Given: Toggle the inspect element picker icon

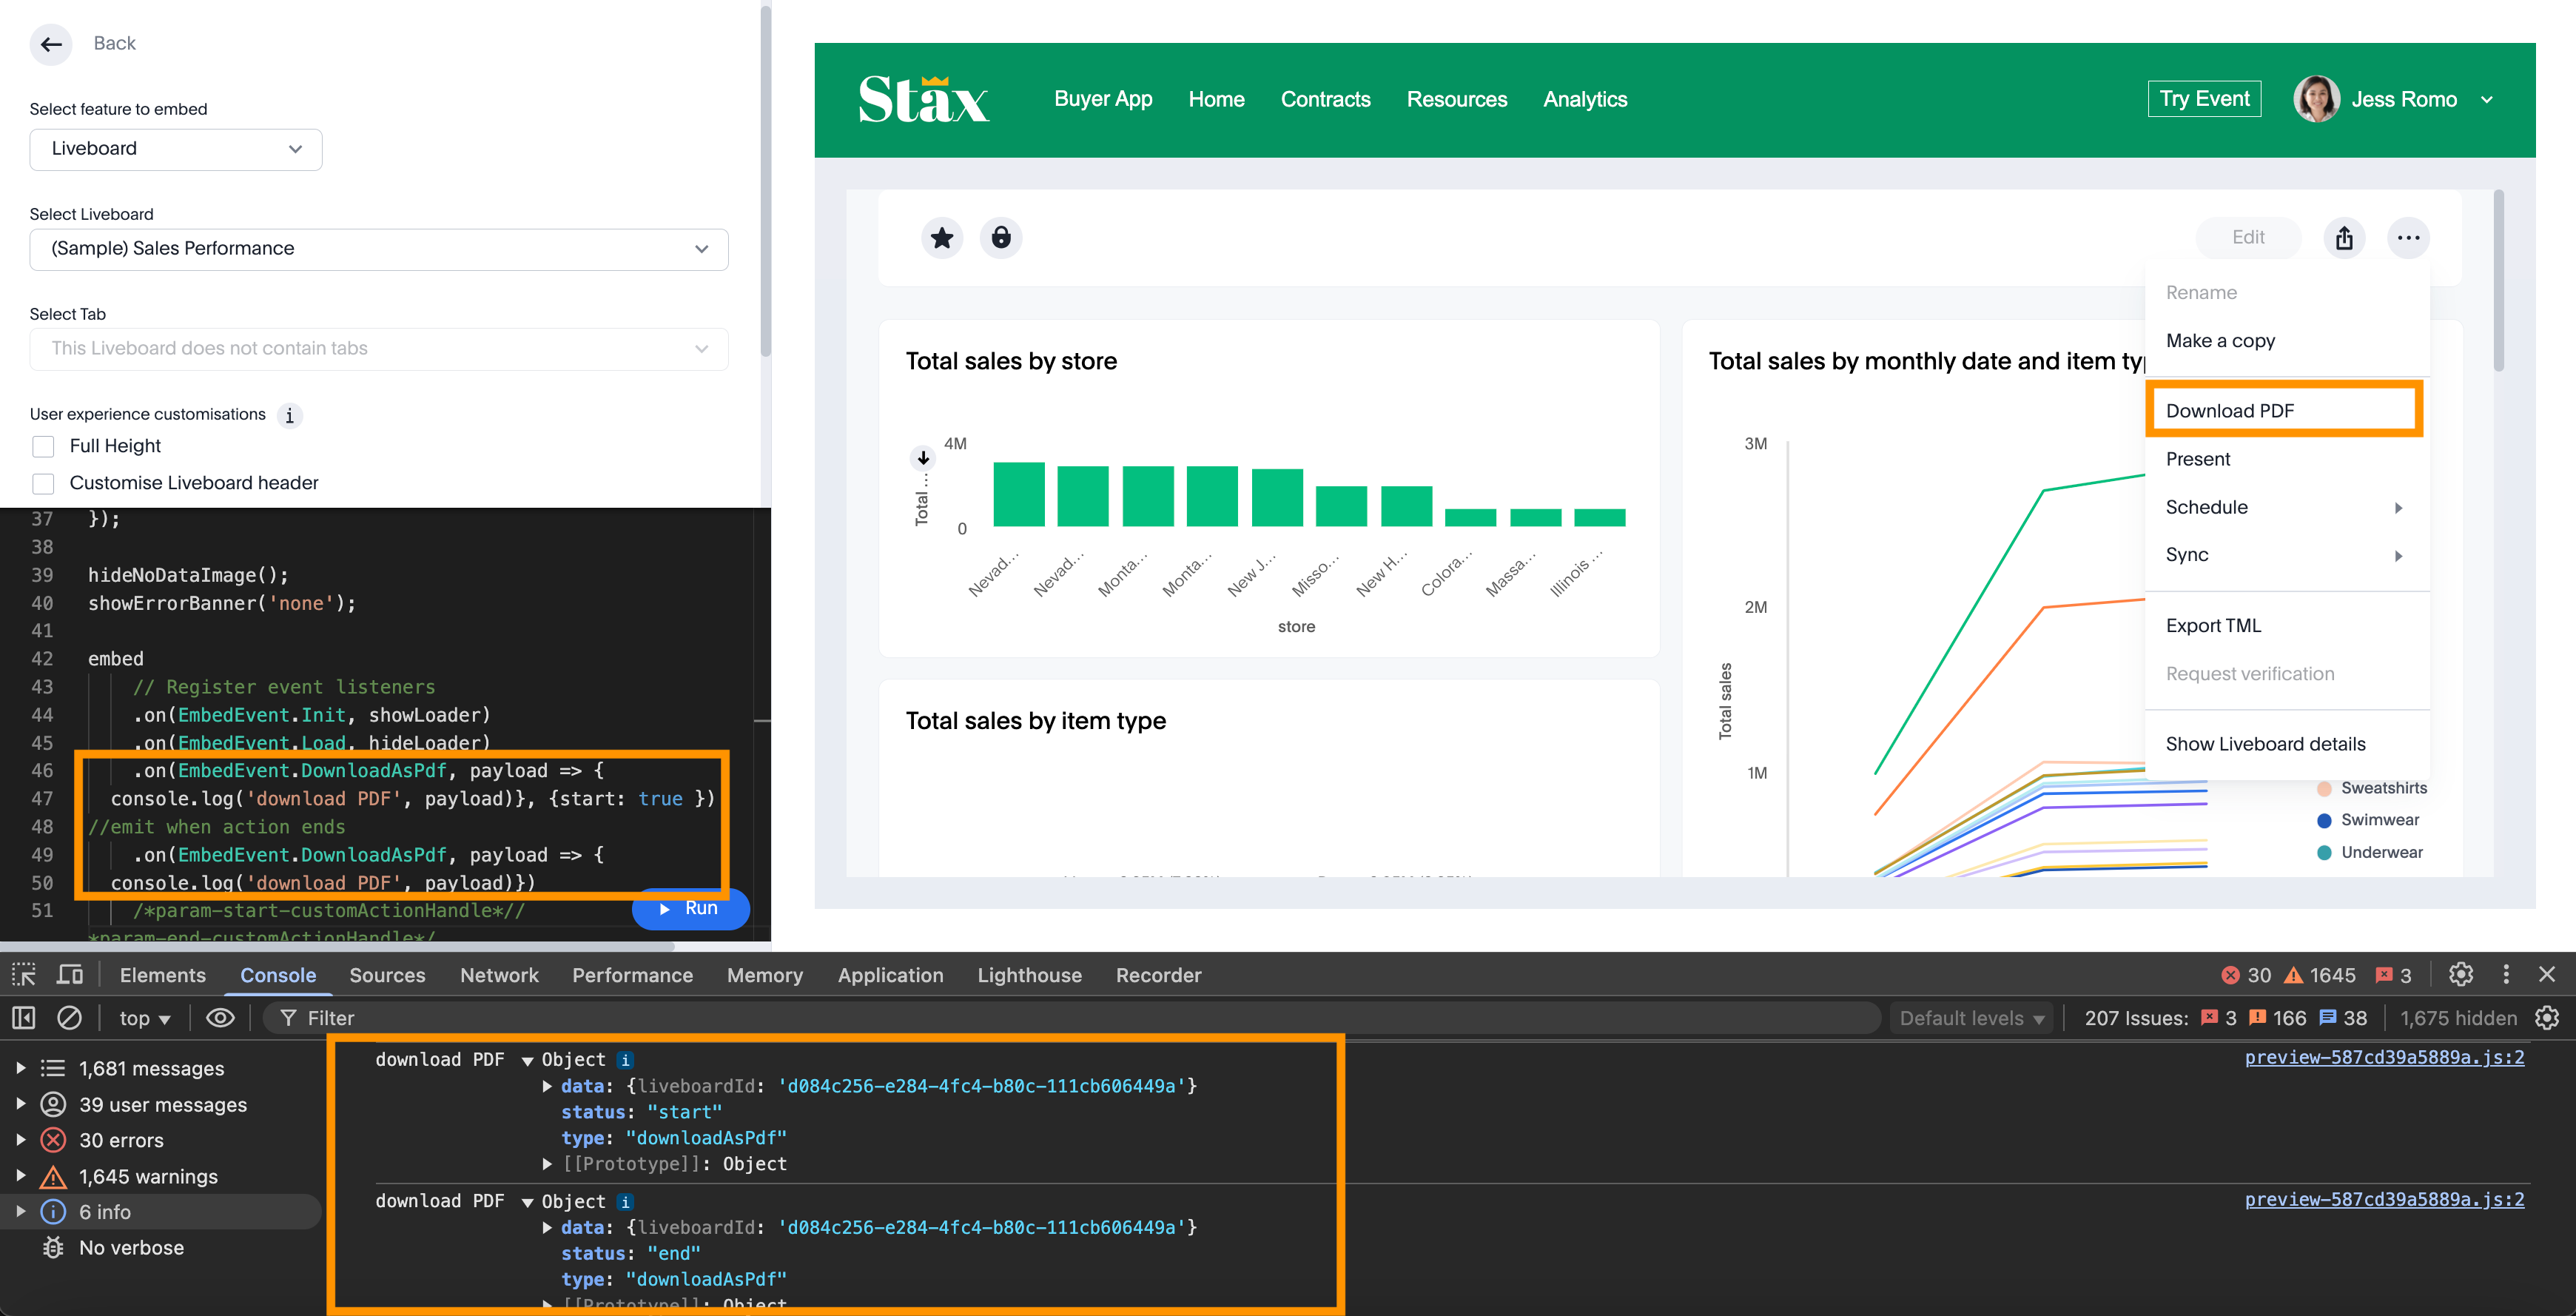Looking at the screenshot, I should tap(24, 974).
